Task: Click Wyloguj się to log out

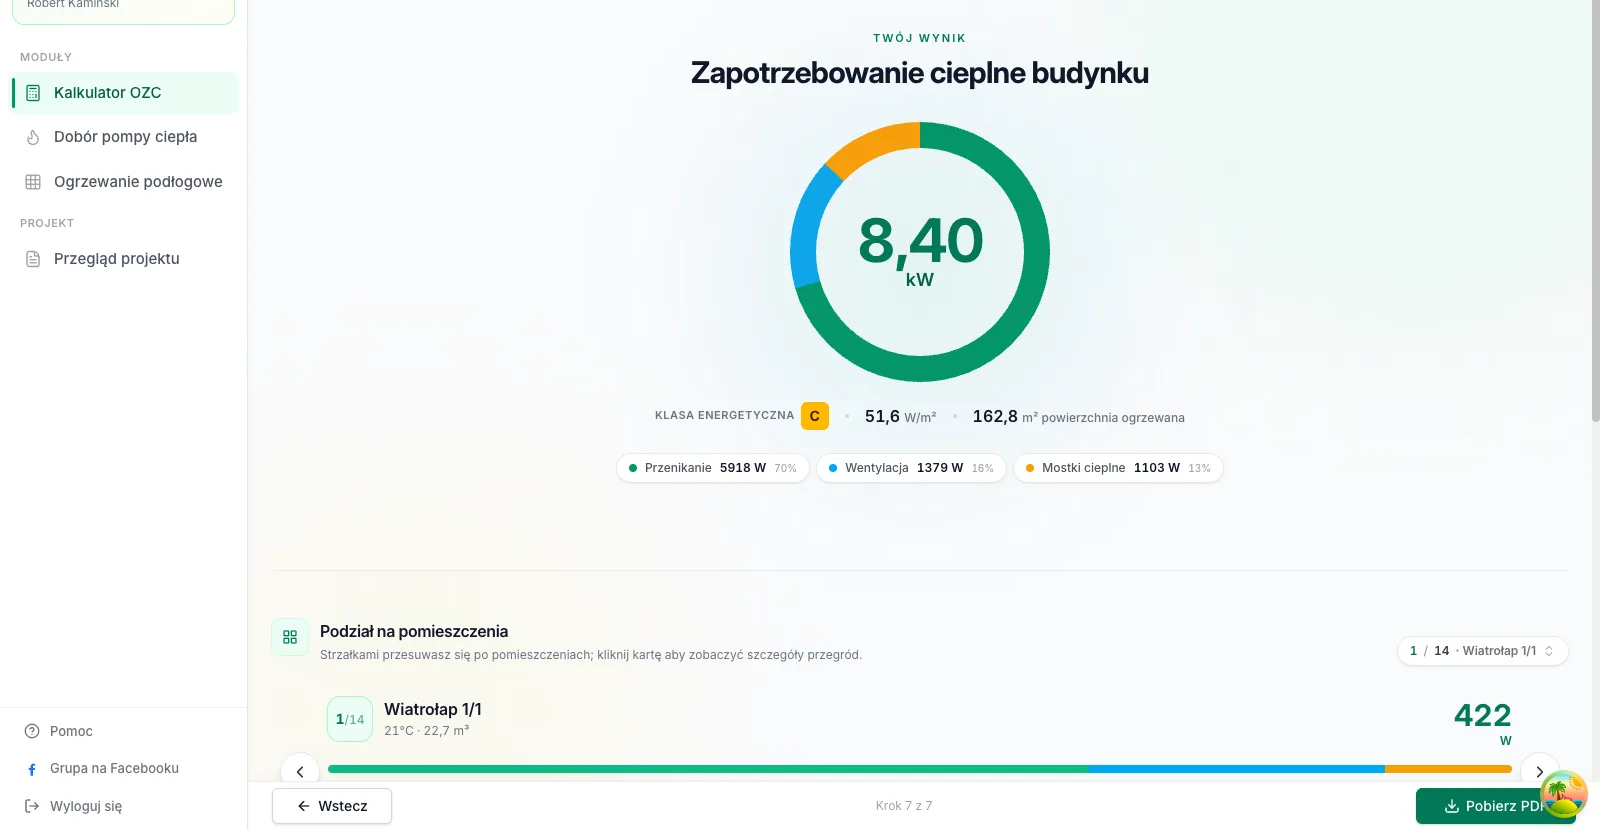Action: 86,806
